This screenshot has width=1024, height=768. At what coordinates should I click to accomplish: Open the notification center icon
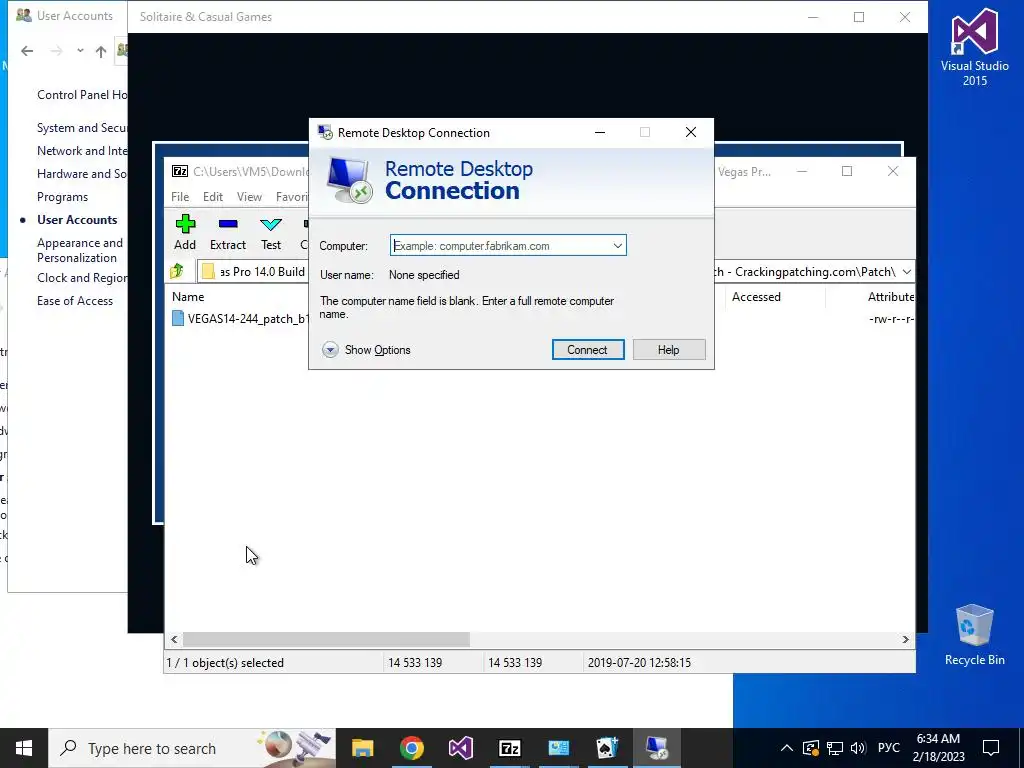point(991,748)
